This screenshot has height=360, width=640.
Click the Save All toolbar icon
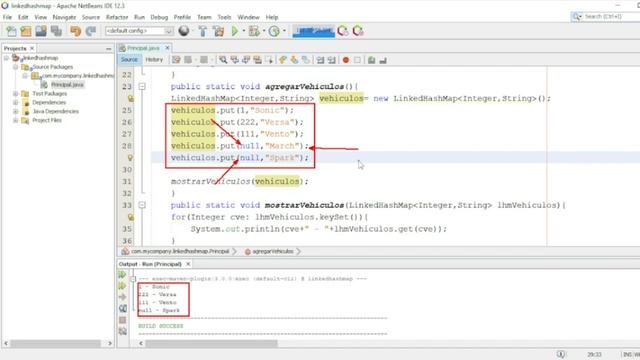(x=56, y=31)
